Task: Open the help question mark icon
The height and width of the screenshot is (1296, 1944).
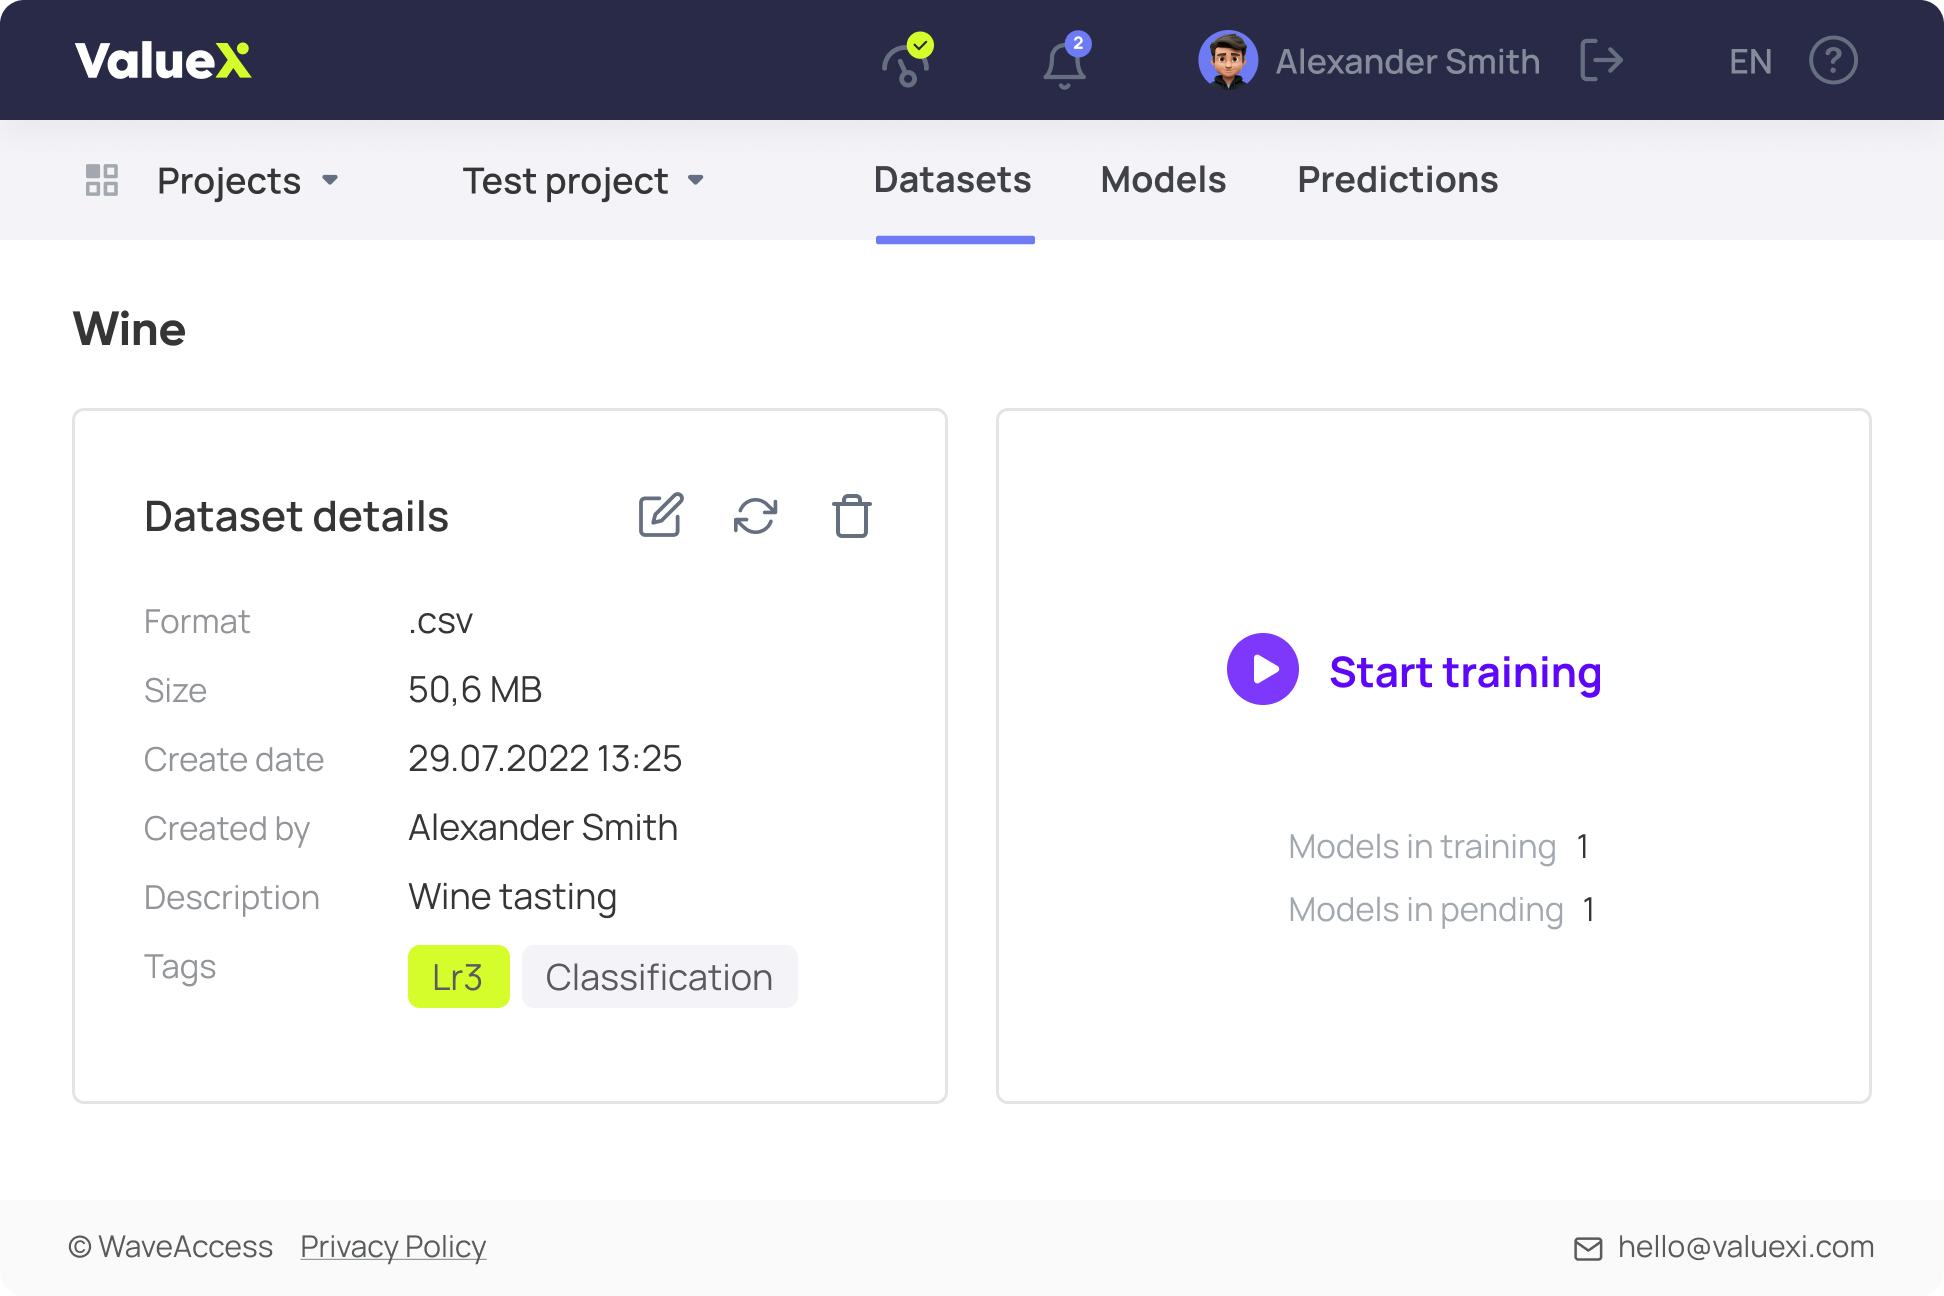Action: pyautogui.click(x=1833, y=61)
